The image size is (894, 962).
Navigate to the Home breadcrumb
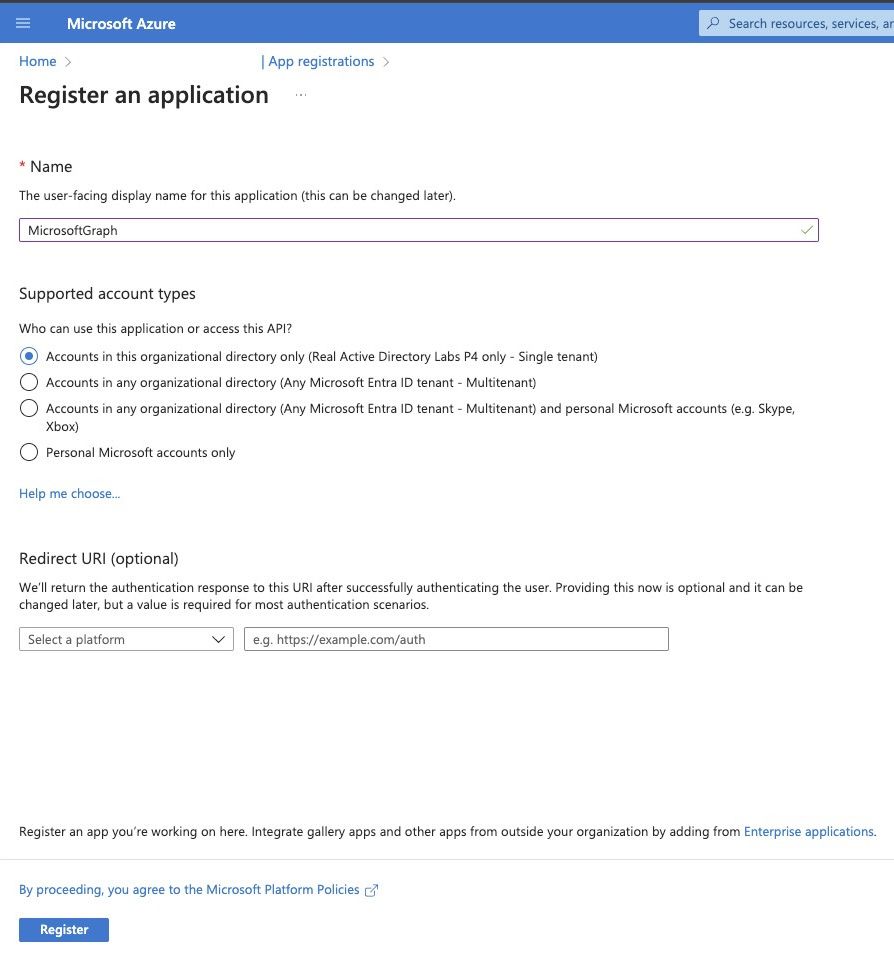pos(37,61)
